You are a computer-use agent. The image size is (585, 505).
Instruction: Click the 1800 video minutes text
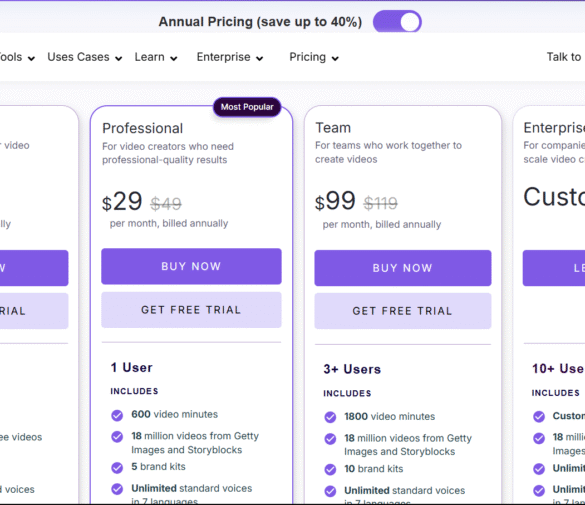click(390, 417)
